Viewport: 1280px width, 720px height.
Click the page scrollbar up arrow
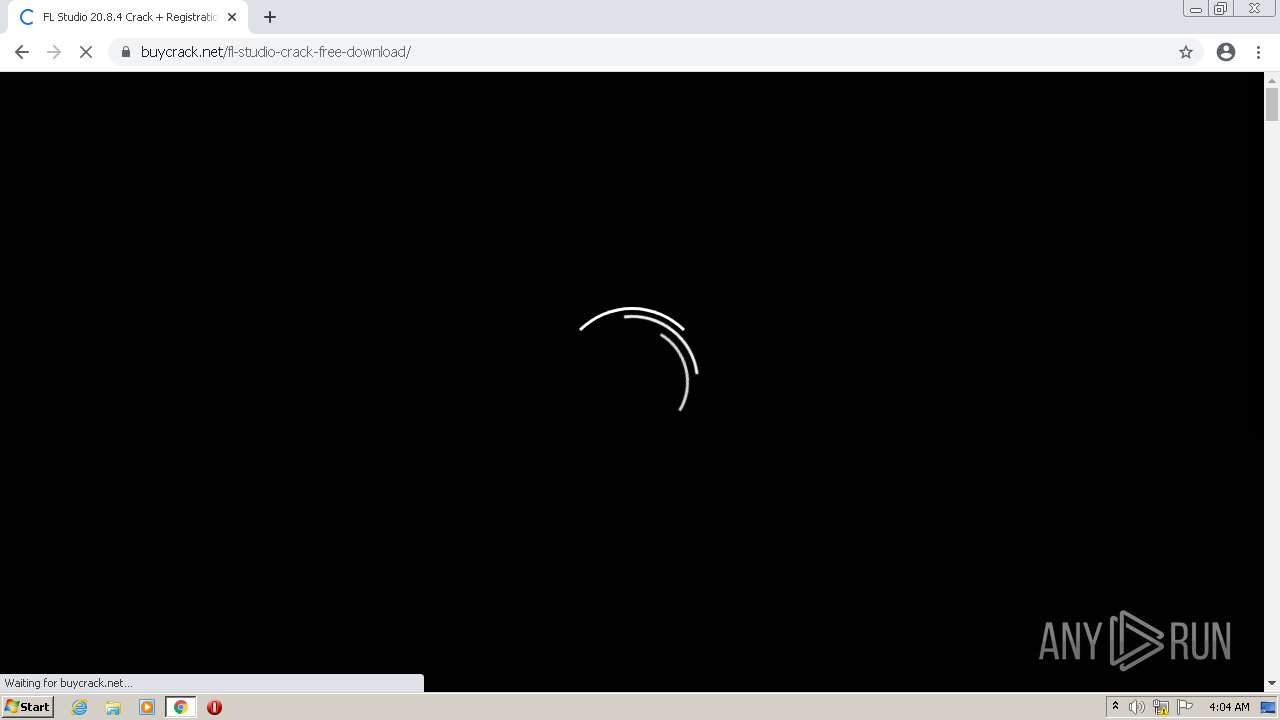tap(1272, 80)
